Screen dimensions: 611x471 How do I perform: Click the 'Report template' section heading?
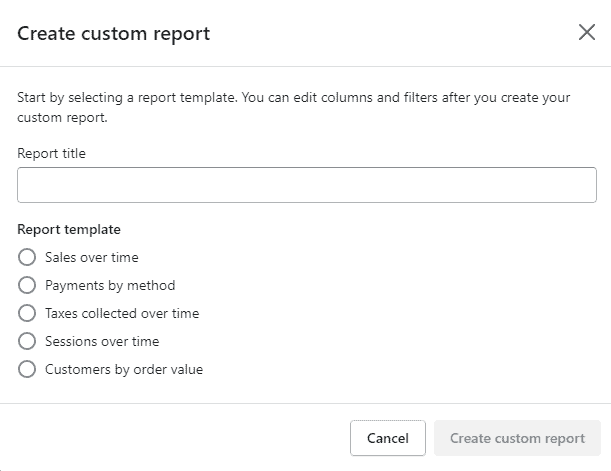click(x=69, y=229)
